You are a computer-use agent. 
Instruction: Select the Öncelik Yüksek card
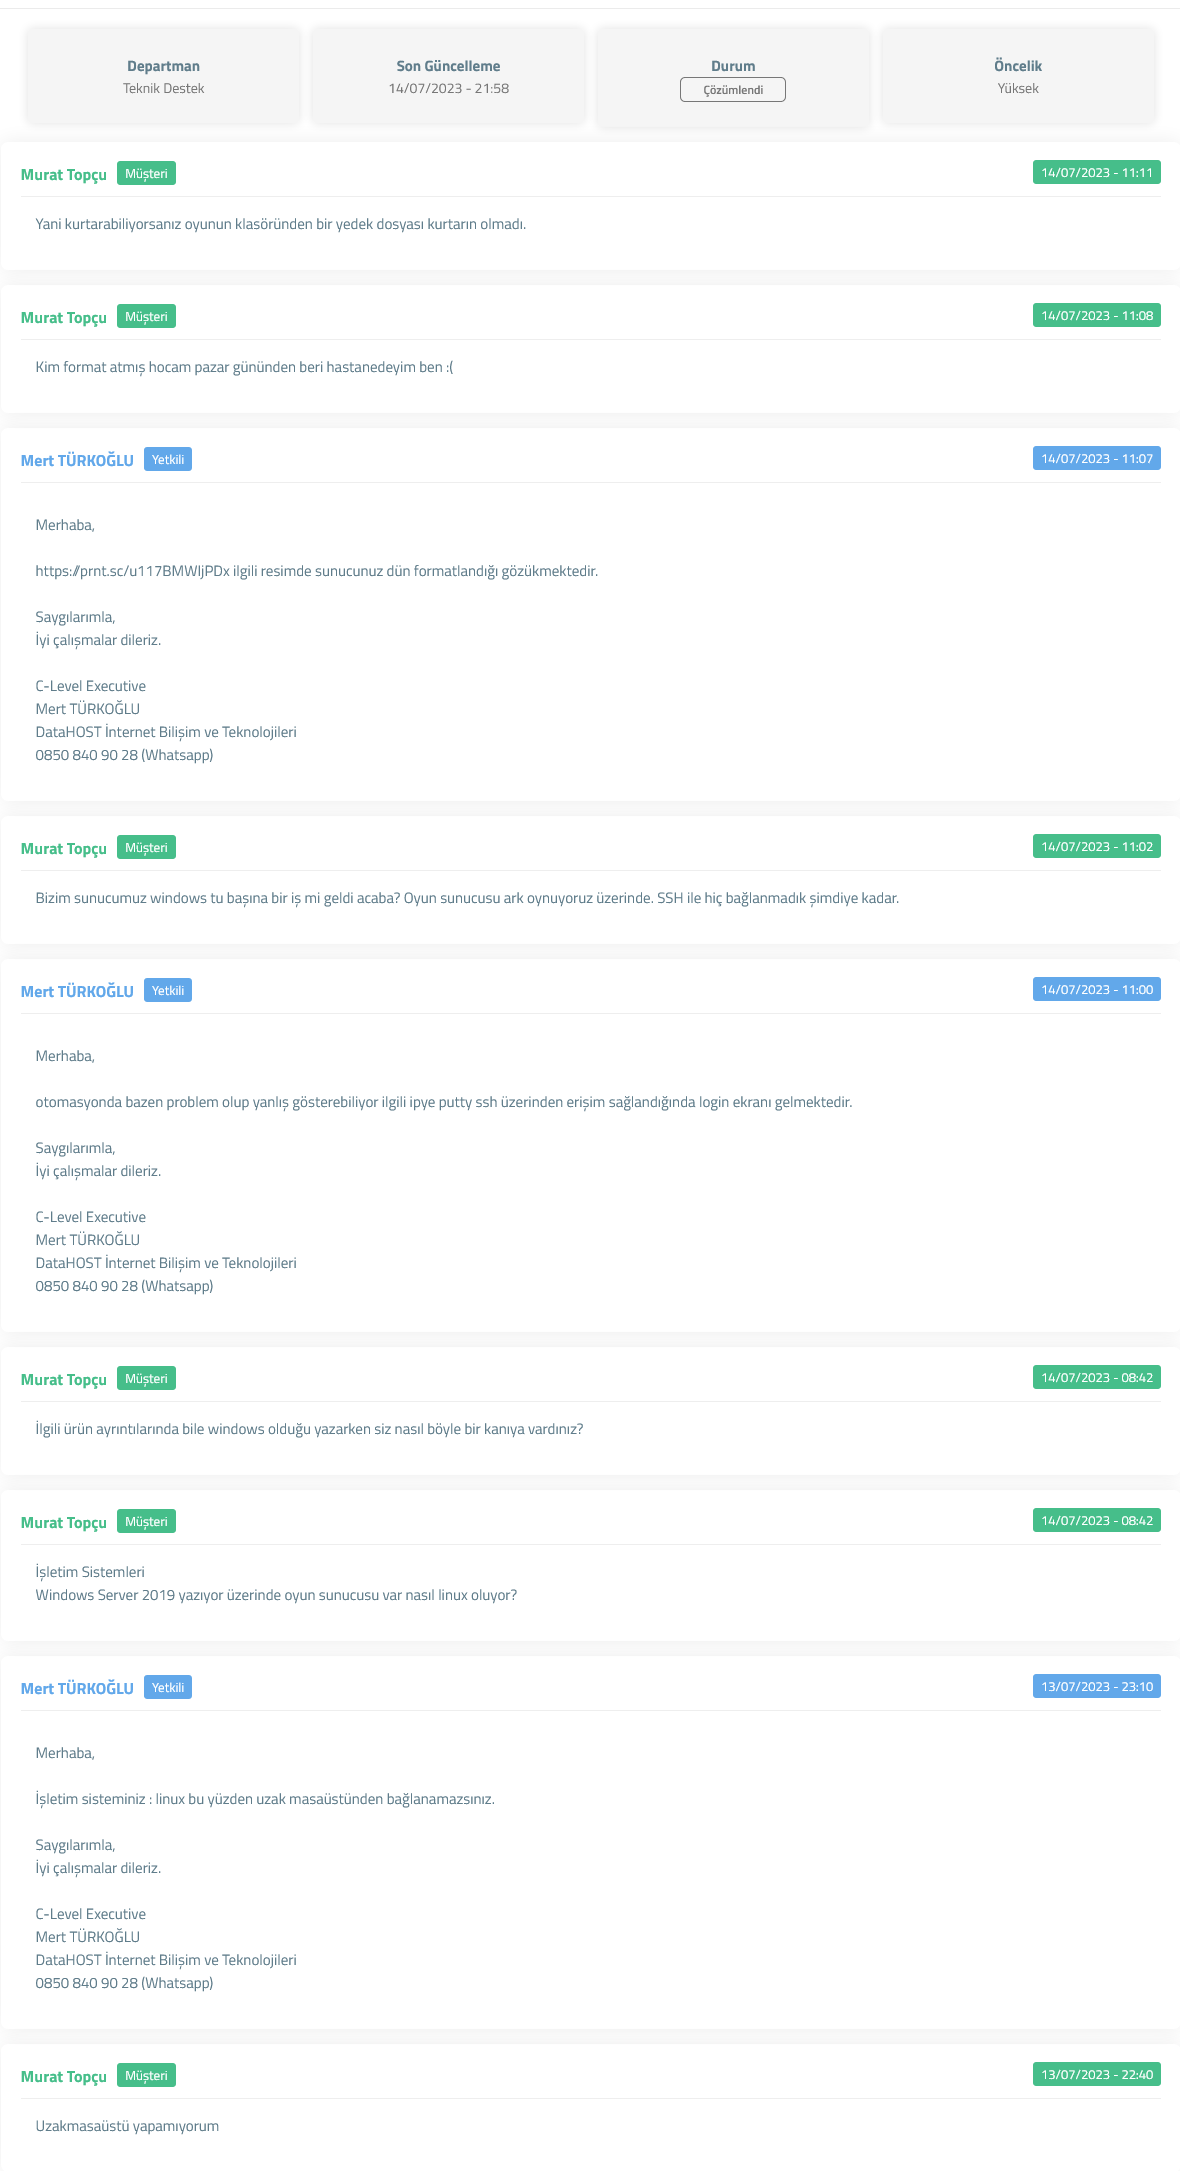[1018, 77]
